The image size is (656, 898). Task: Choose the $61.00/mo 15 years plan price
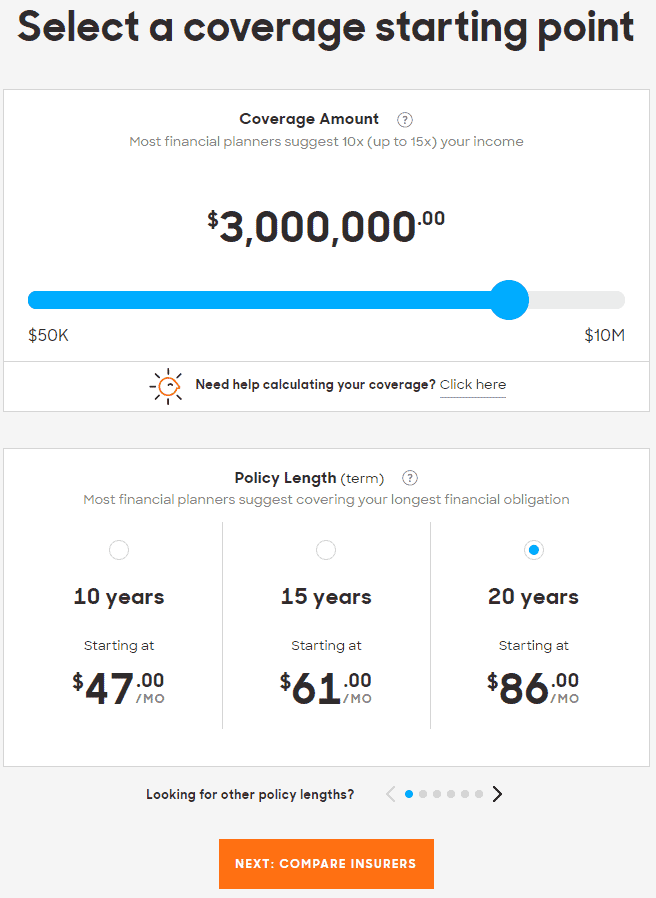326,688
